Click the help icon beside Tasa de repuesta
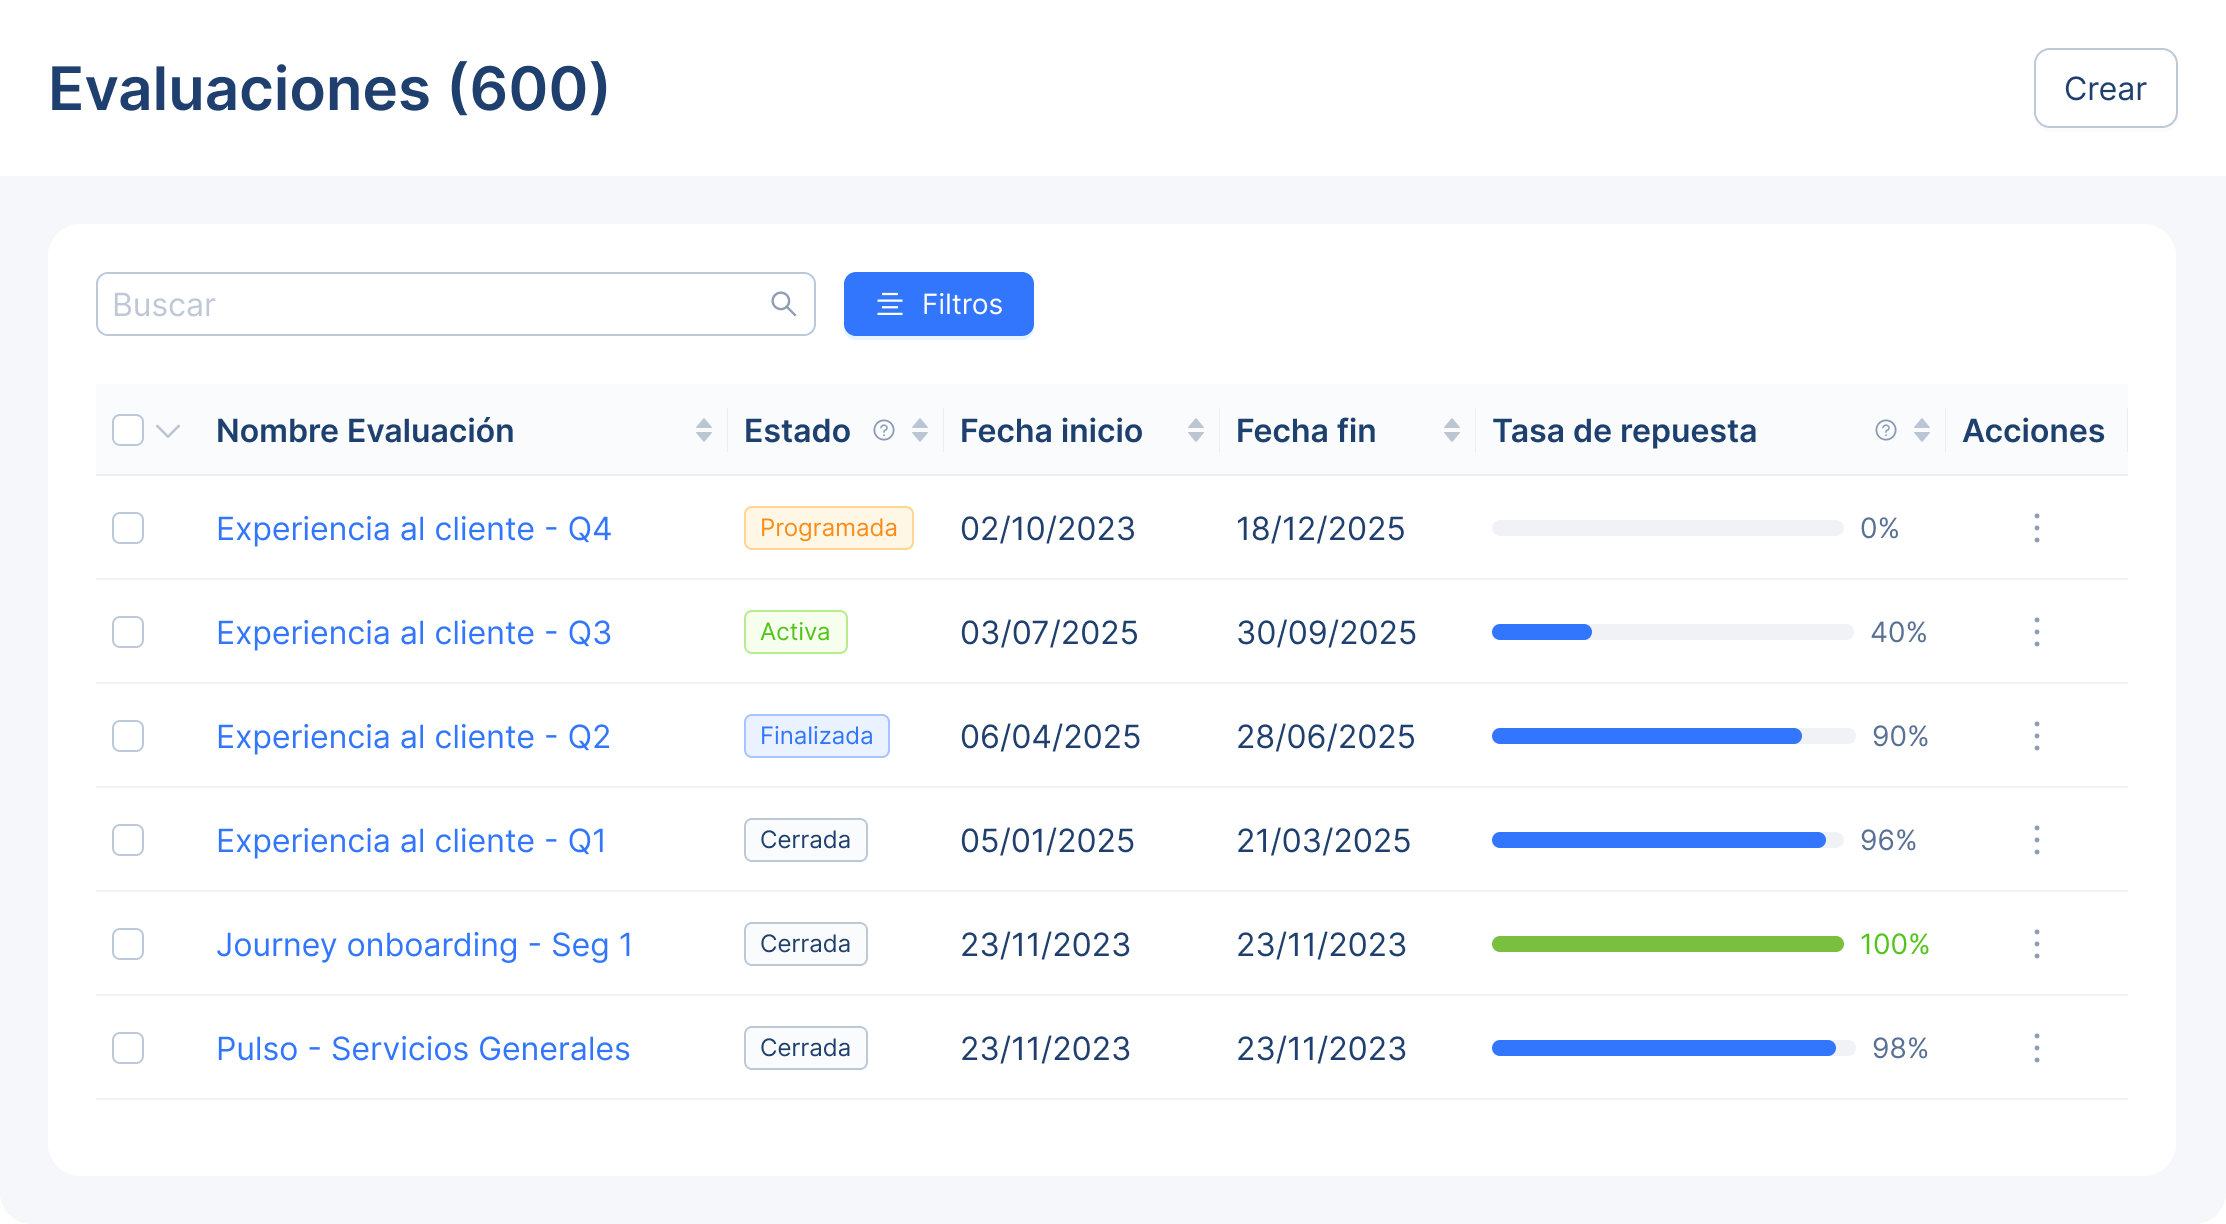The width and height of the screenshot is (2226, 1224). click(1886, 430)
